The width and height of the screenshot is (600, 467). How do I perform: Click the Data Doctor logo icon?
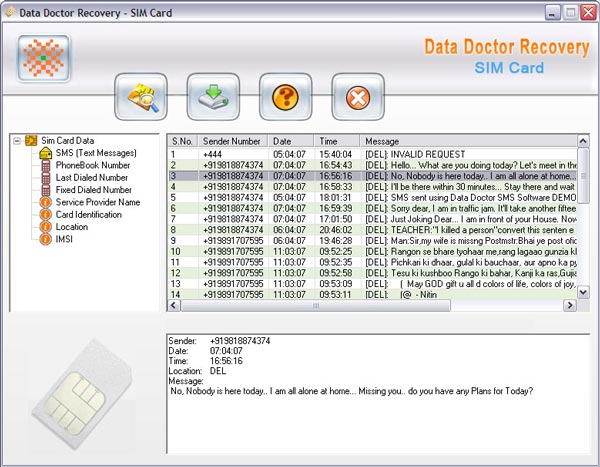coord(44,58)
